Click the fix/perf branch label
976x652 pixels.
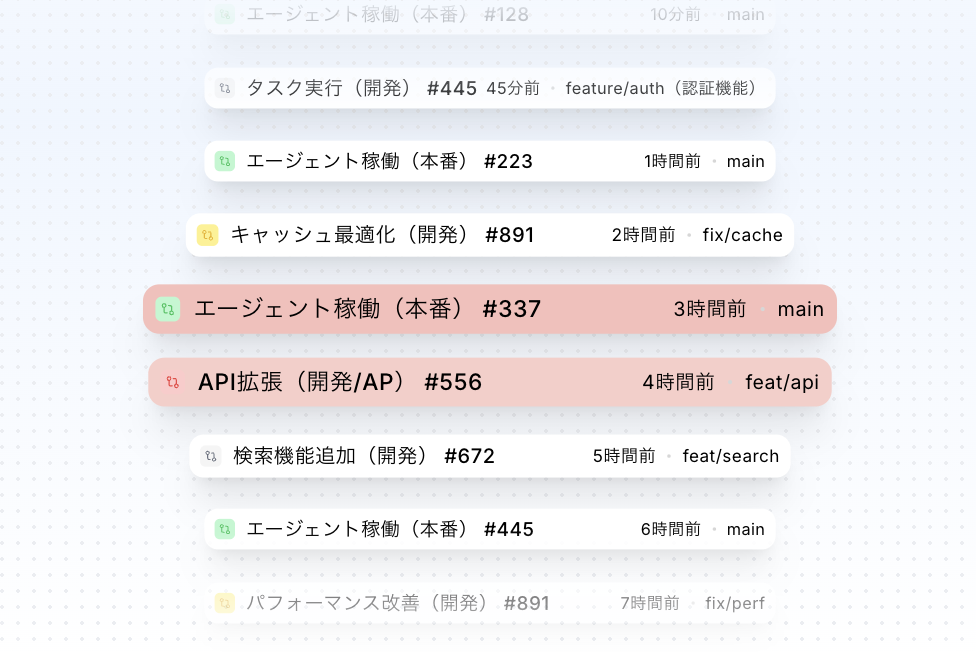pos(735,603)
